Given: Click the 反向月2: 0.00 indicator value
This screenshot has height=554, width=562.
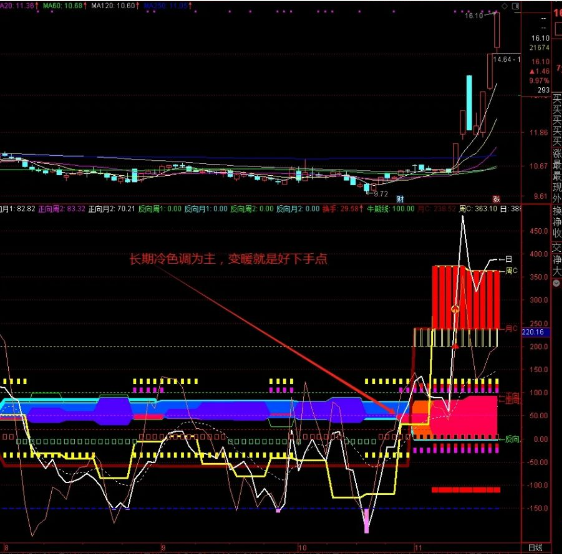Looking at the screenshot, I should (x=298, y=209).
